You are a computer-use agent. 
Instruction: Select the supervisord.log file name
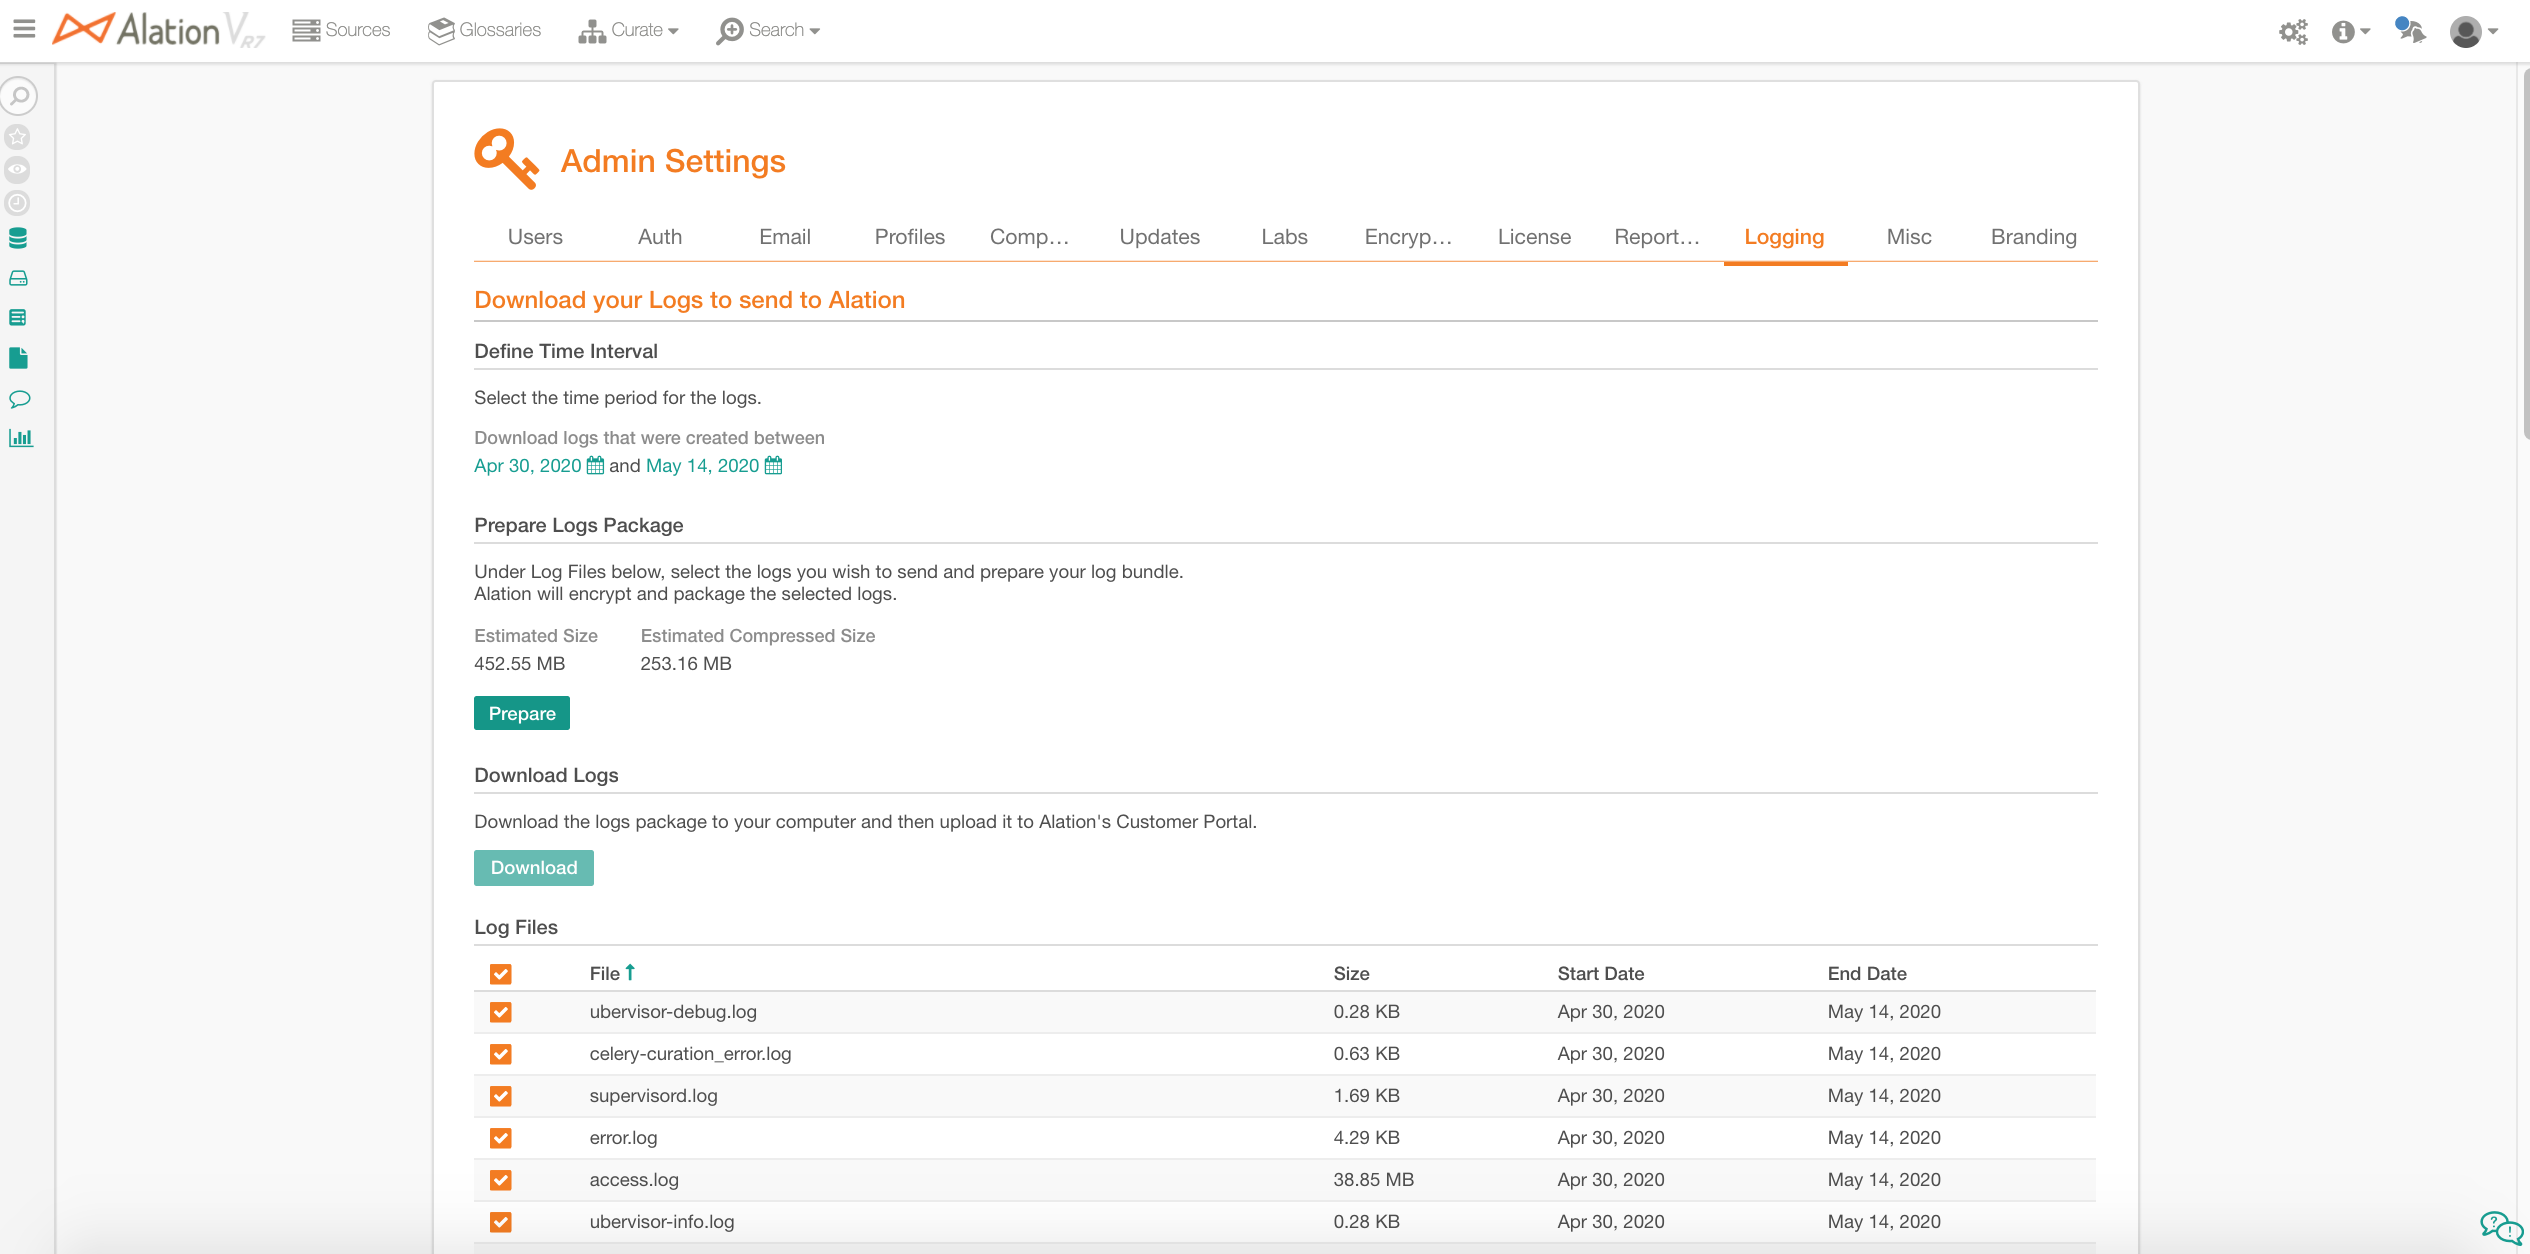(x=653, y=1095)
